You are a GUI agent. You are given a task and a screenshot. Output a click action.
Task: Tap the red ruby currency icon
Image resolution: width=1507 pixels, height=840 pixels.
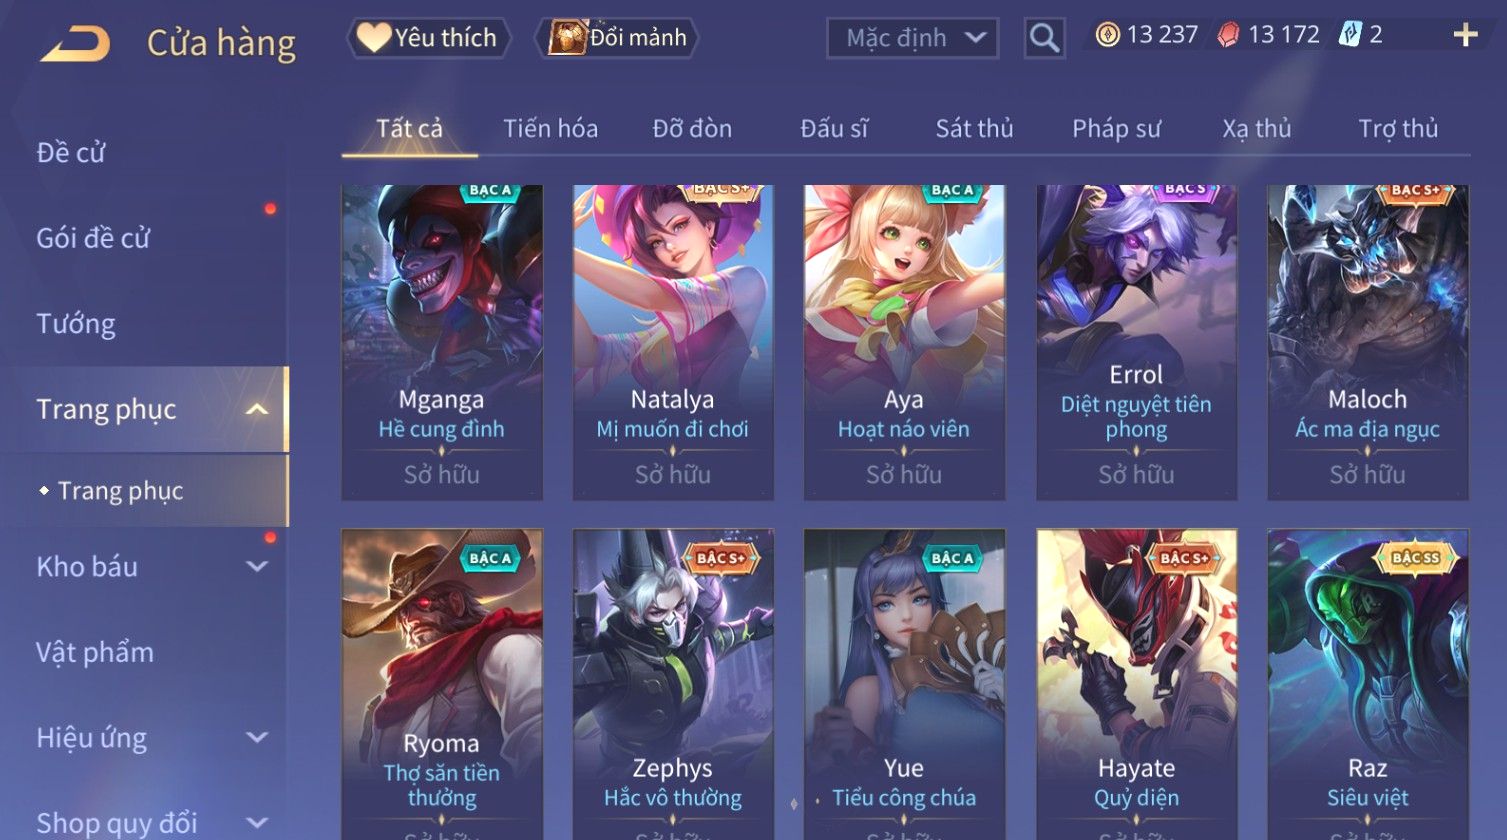pos(1228,35)
